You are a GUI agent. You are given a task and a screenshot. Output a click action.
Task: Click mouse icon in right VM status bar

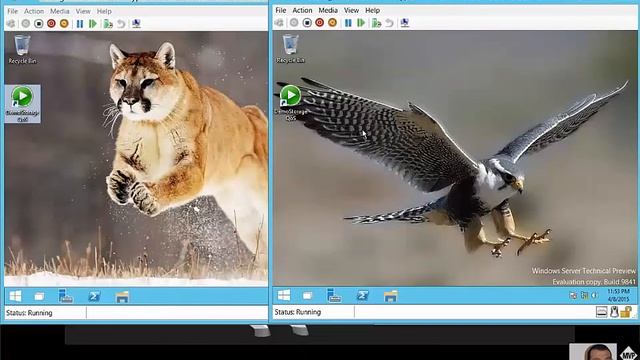click(x=614, y=312)
